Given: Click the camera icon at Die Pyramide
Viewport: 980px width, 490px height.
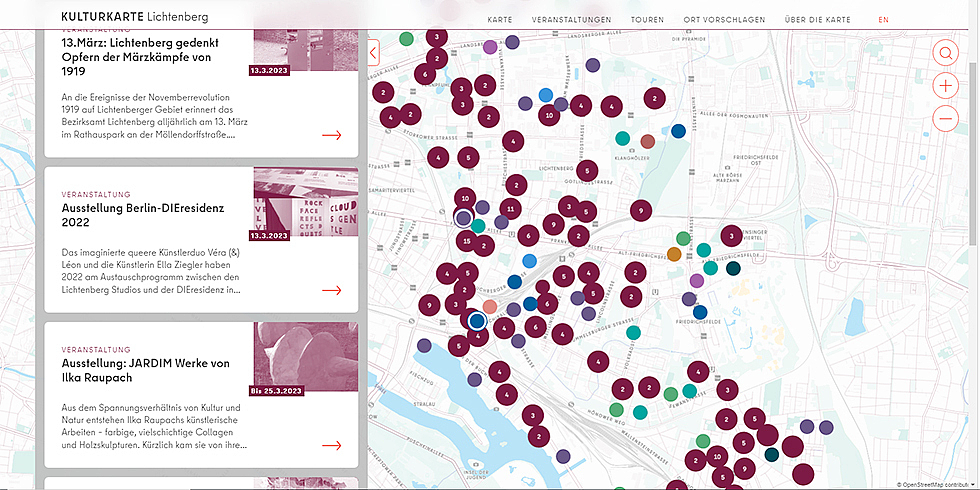Looking at the screenshot, I should [688, 31].
